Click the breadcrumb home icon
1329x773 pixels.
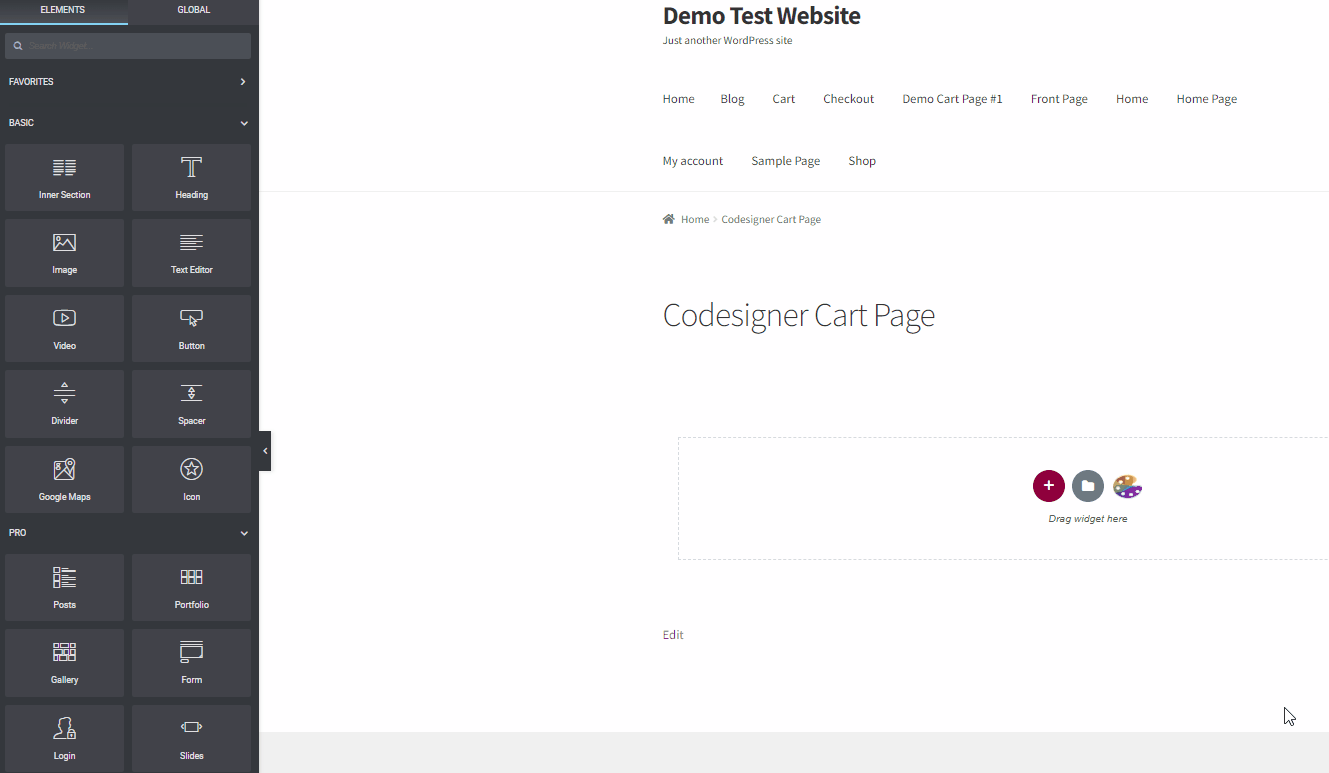pyautogui.click(x=669, y=219)
